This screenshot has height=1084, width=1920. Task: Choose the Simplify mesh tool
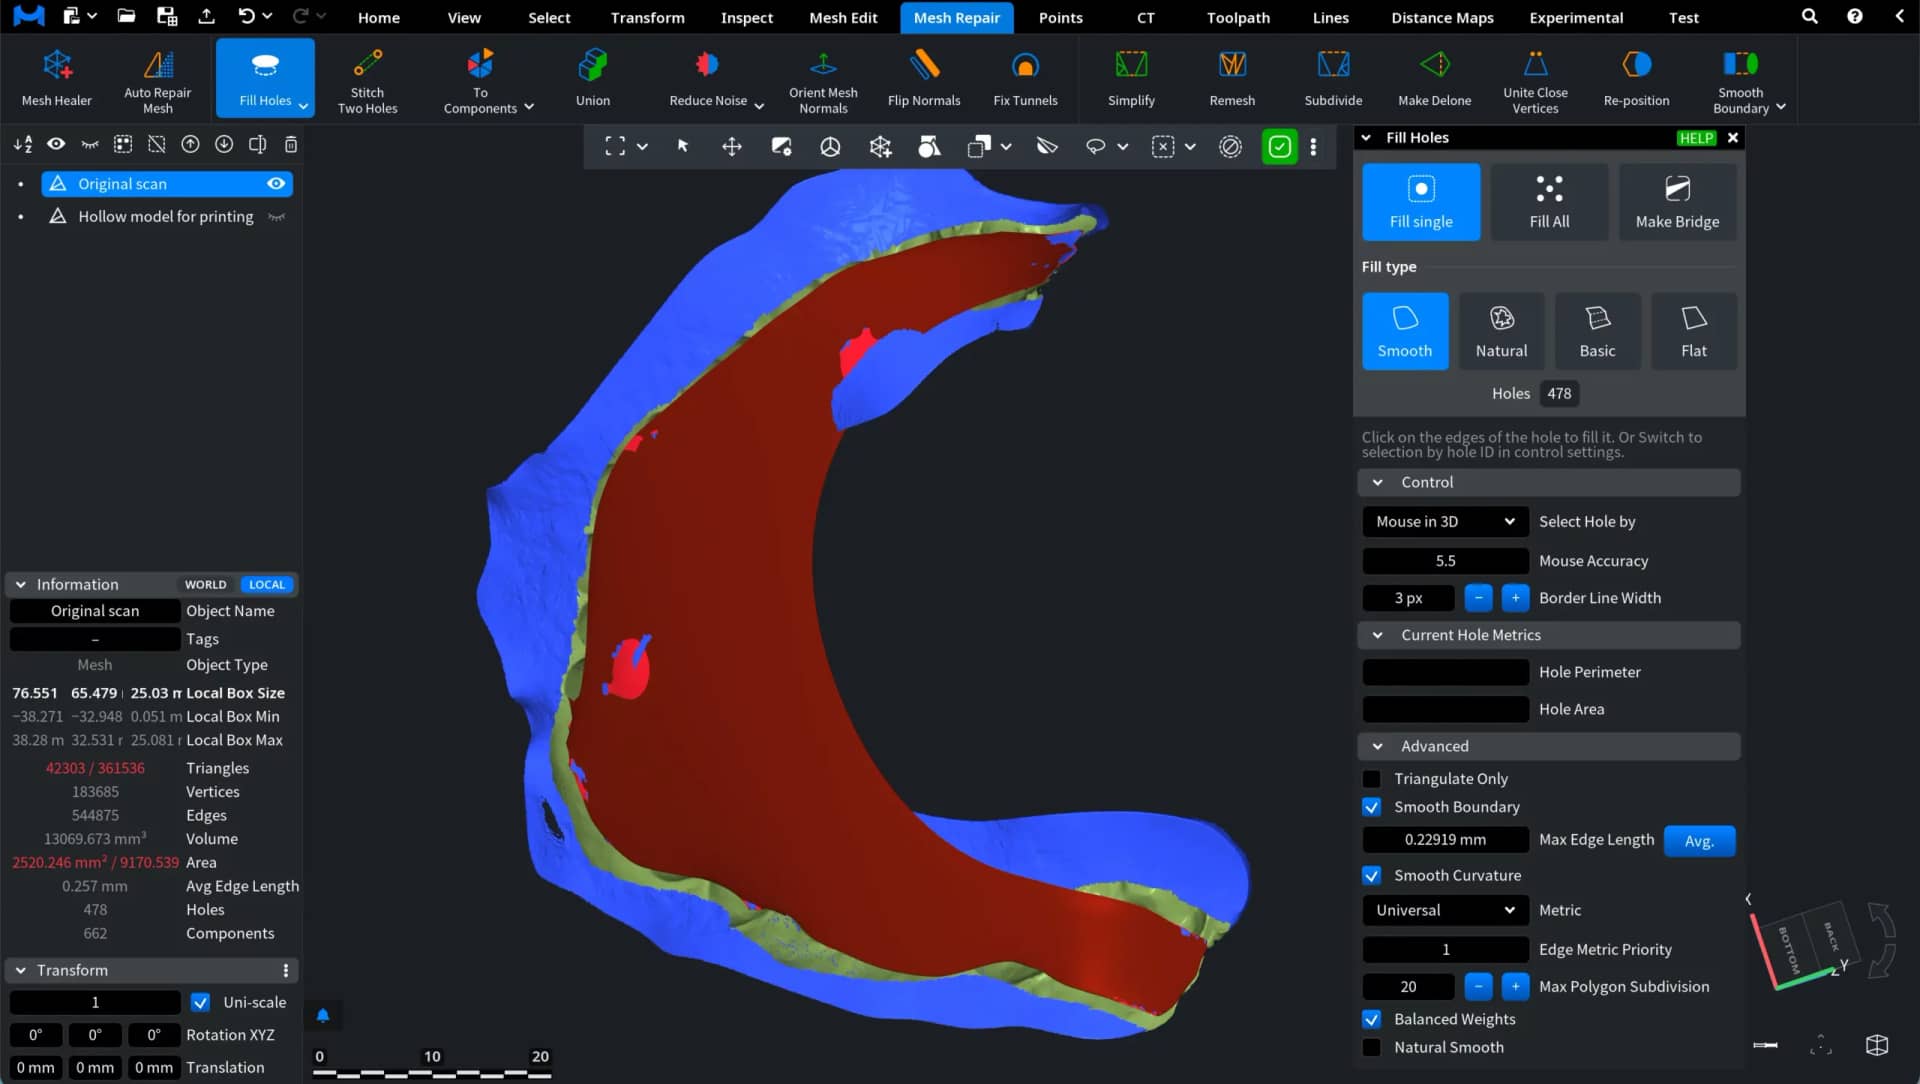pos(1131,78)
